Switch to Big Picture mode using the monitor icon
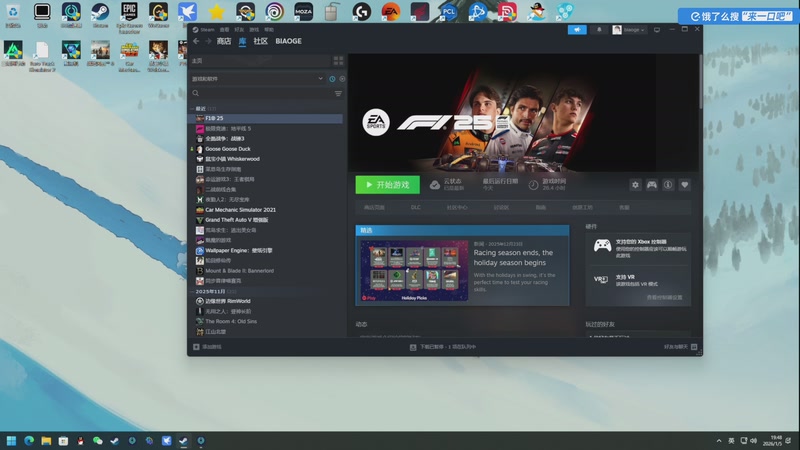 coord(657,30)
